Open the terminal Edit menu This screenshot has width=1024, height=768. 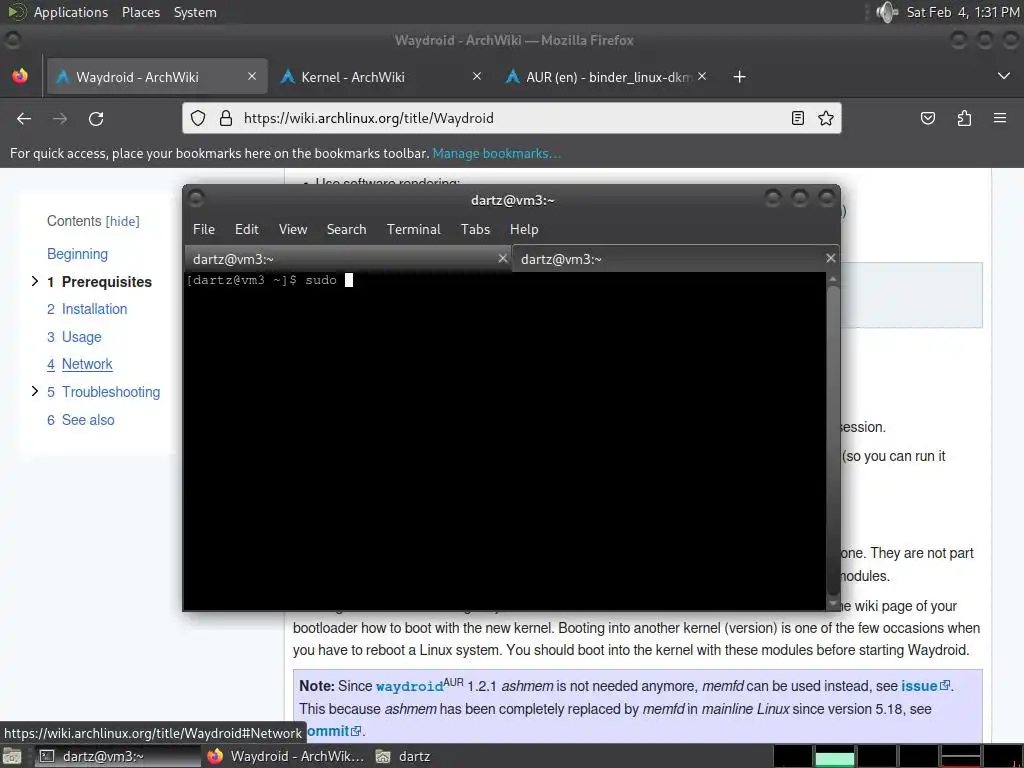coord(247,229)
